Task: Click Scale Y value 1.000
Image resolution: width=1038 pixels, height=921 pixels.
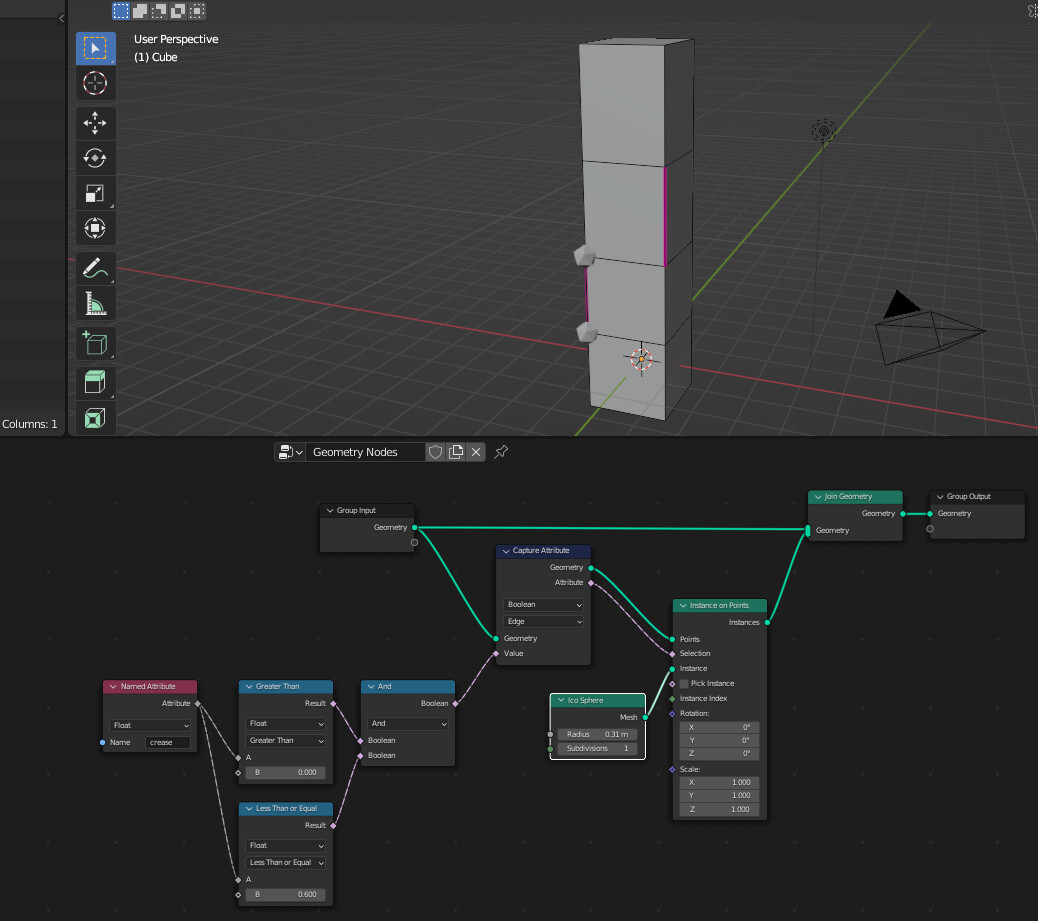Action: pos(720,795)
